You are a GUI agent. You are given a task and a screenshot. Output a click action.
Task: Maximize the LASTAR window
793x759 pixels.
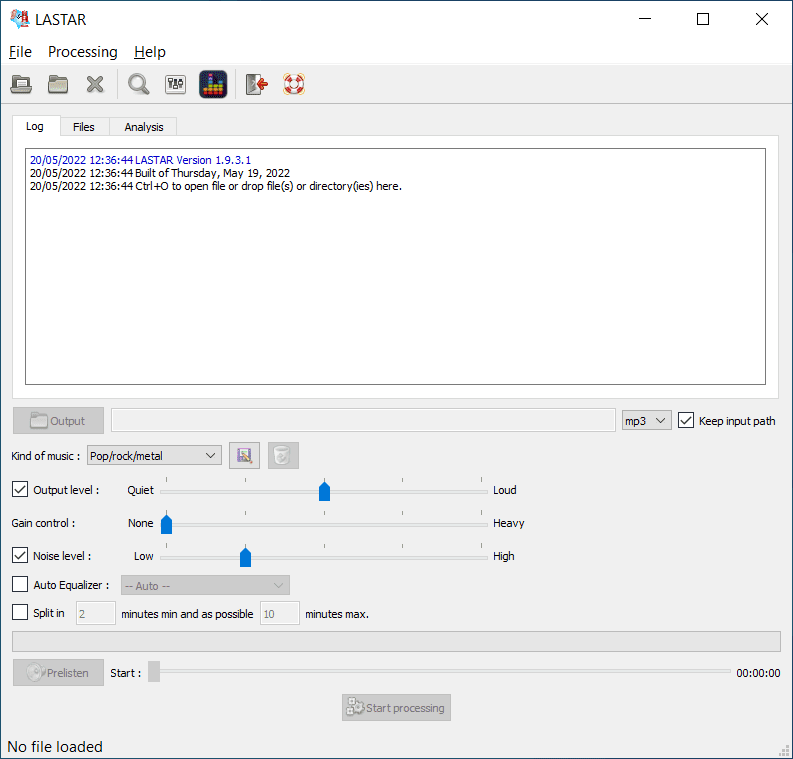pyautogui.click(x=702, y=19)
